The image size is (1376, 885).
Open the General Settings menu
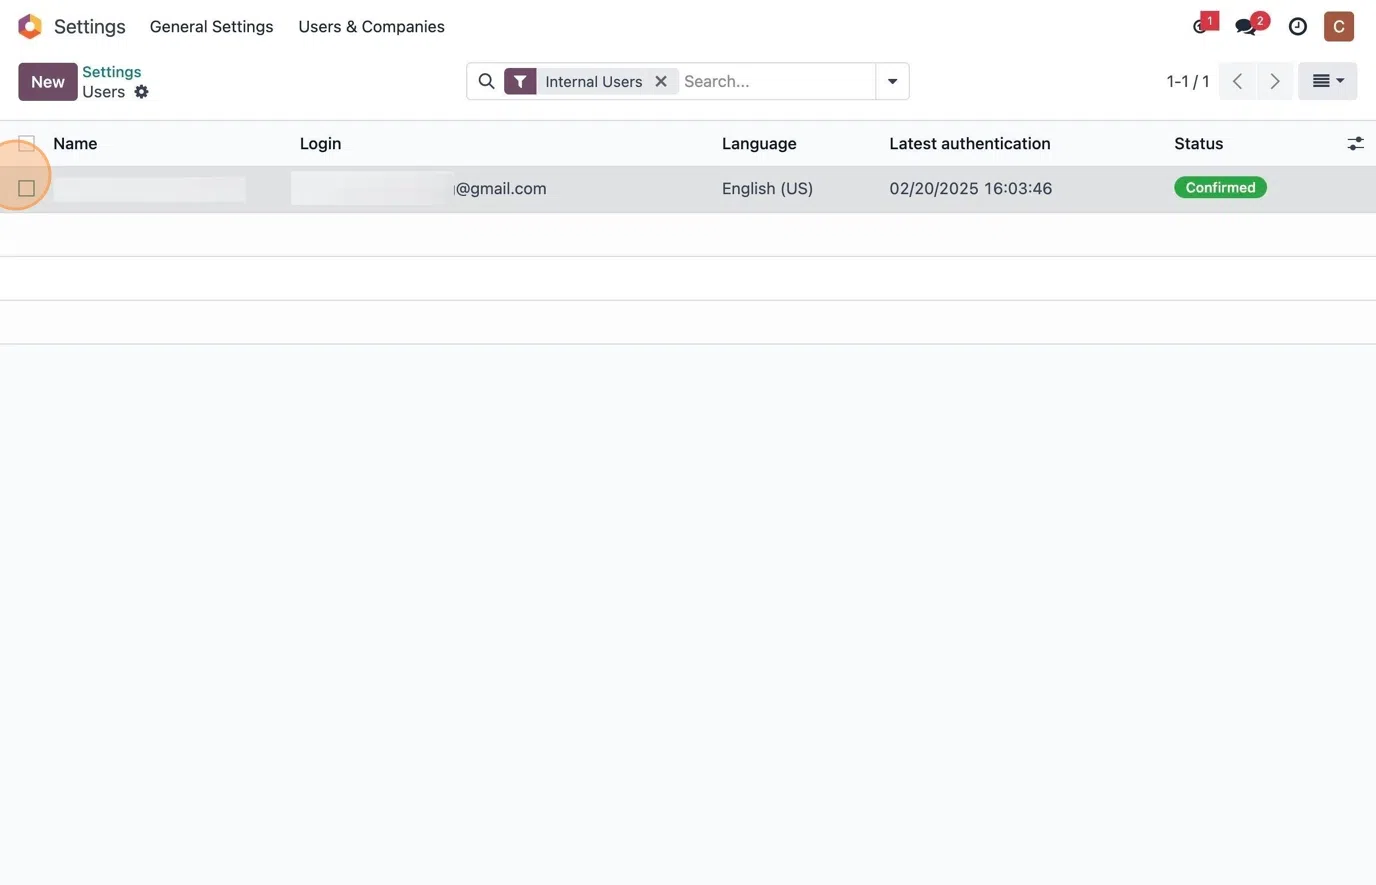click(211, 26)
